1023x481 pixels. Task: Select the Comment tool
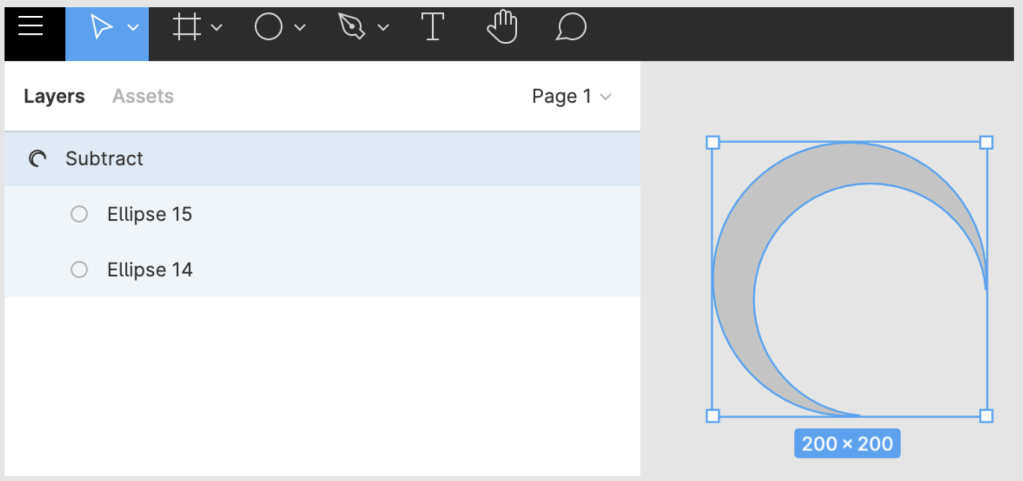point(571,27)
